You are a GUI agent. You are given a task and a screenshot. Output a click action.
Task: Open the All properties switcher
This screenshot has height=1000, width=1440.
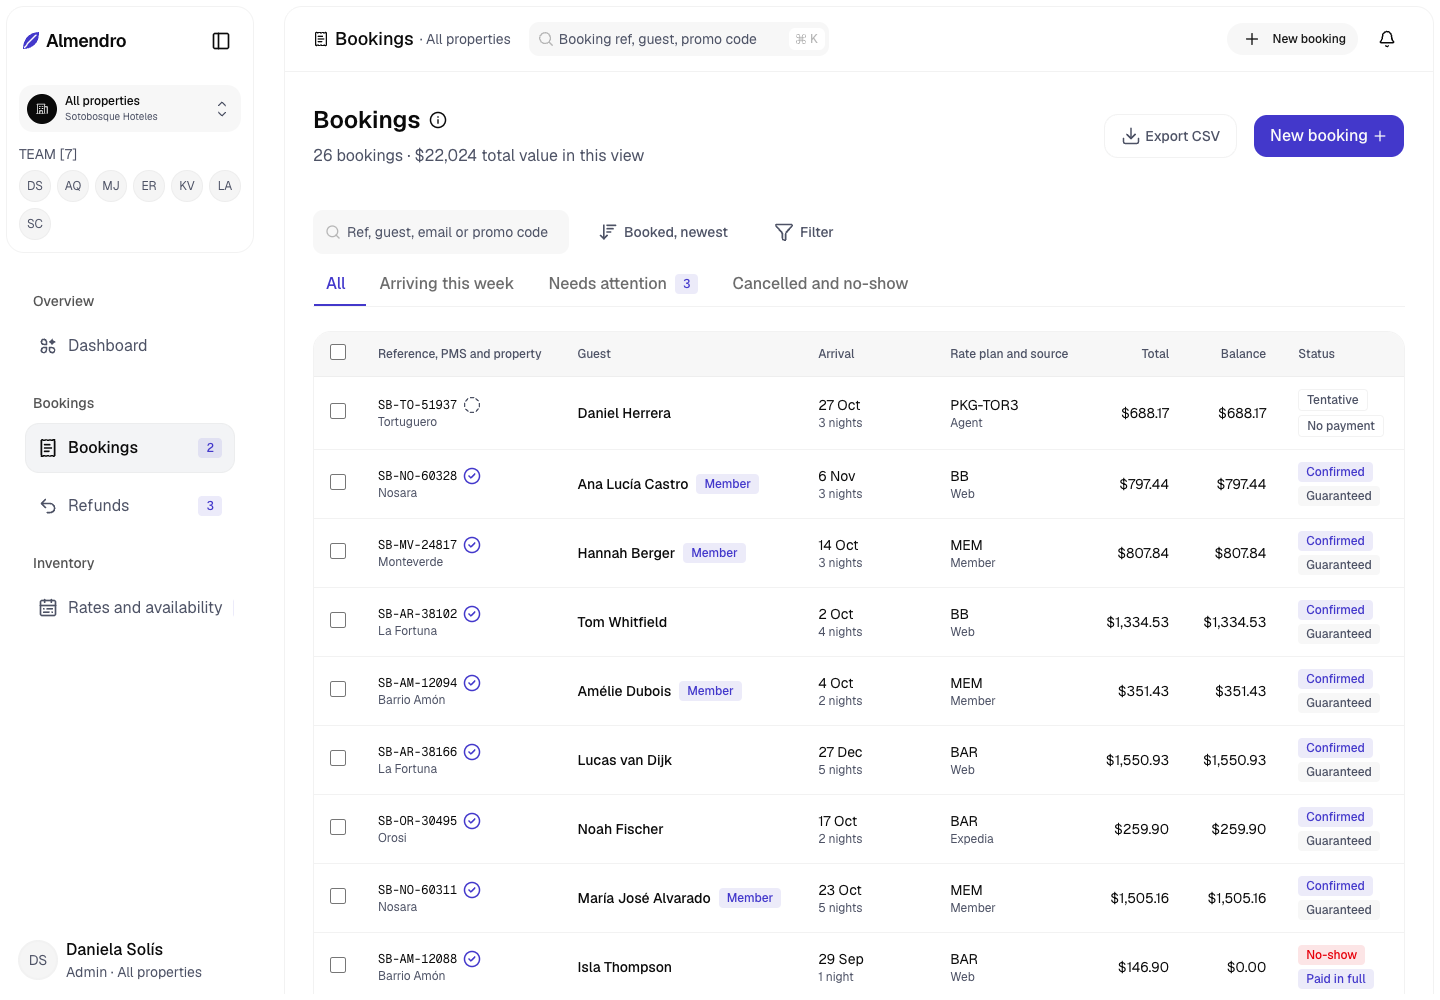coord(130,108)
